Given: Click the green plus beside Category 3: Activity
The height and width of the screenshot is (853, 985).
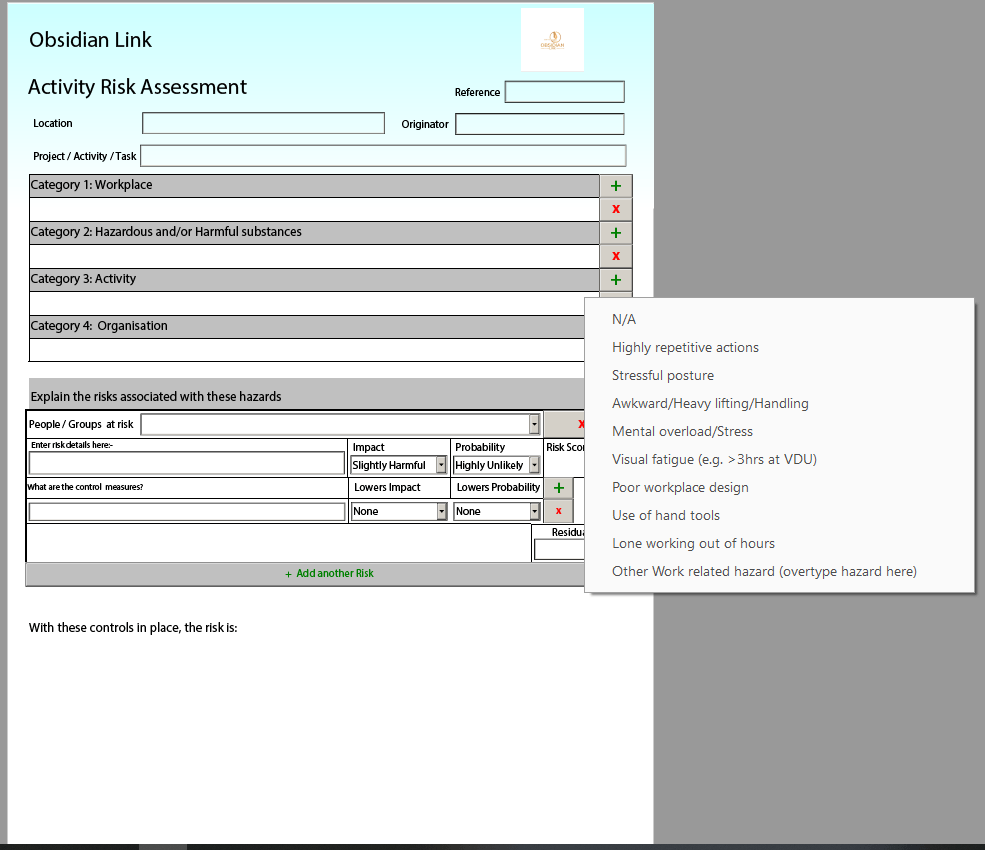Looking at the screenshot, I should coord(615,280).
